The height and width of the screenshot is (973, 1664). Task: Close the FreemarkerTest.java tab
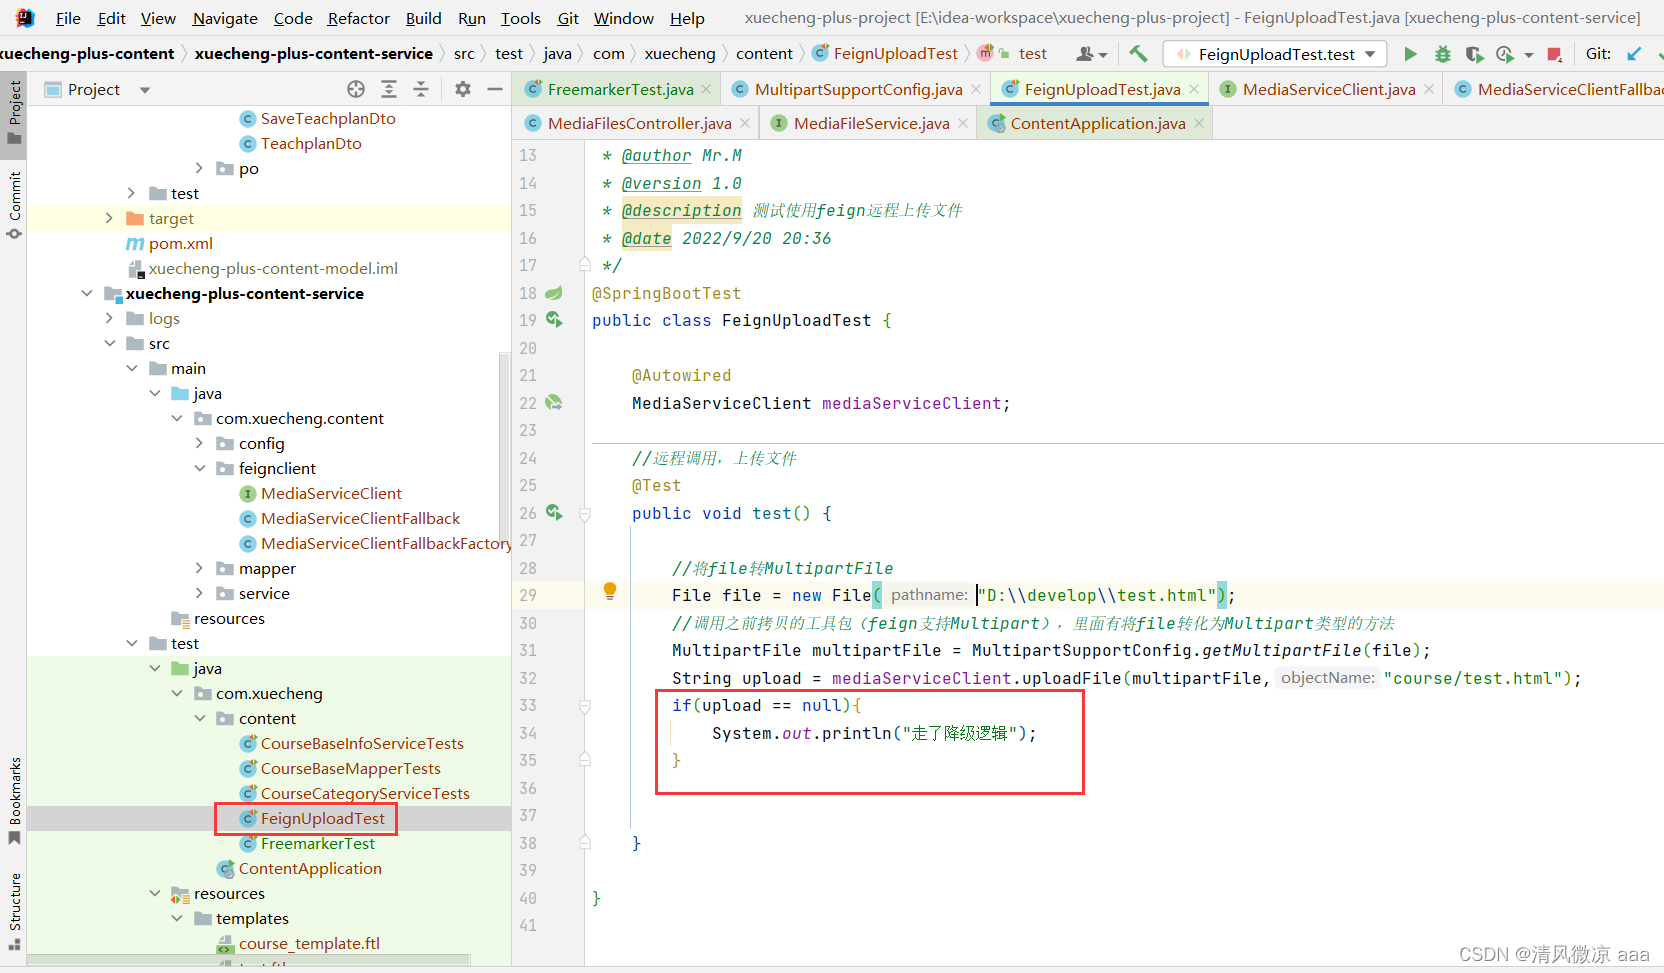point(706,89)
